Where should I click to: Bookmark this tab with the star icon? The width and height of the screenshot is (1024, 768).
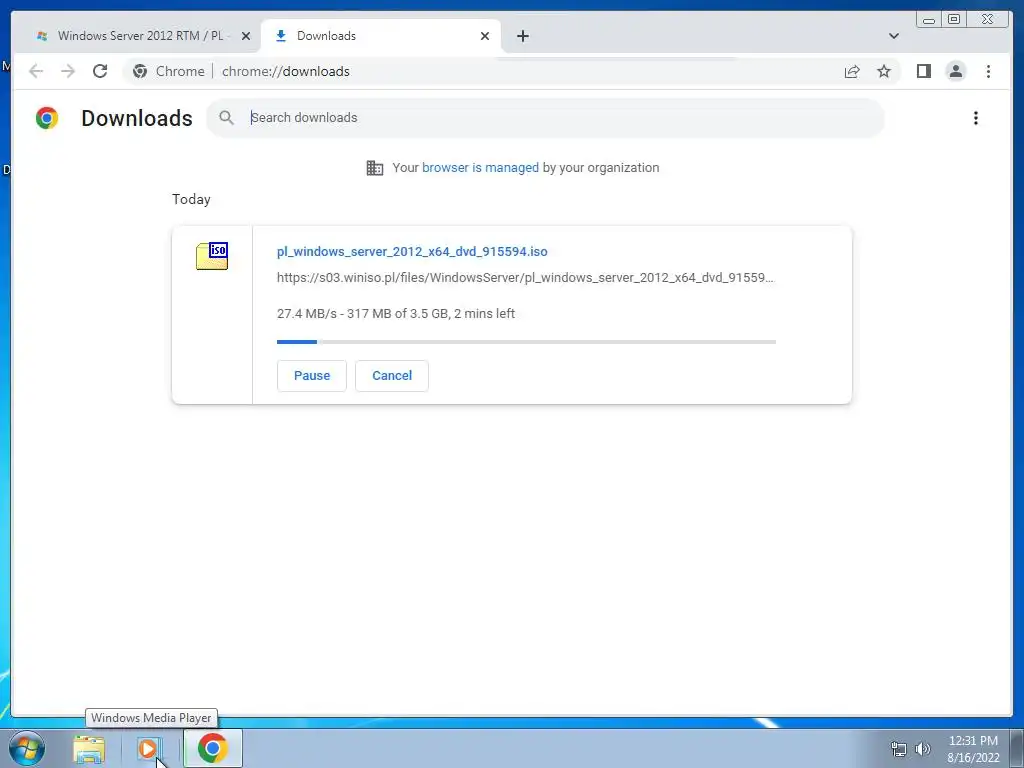884,71
